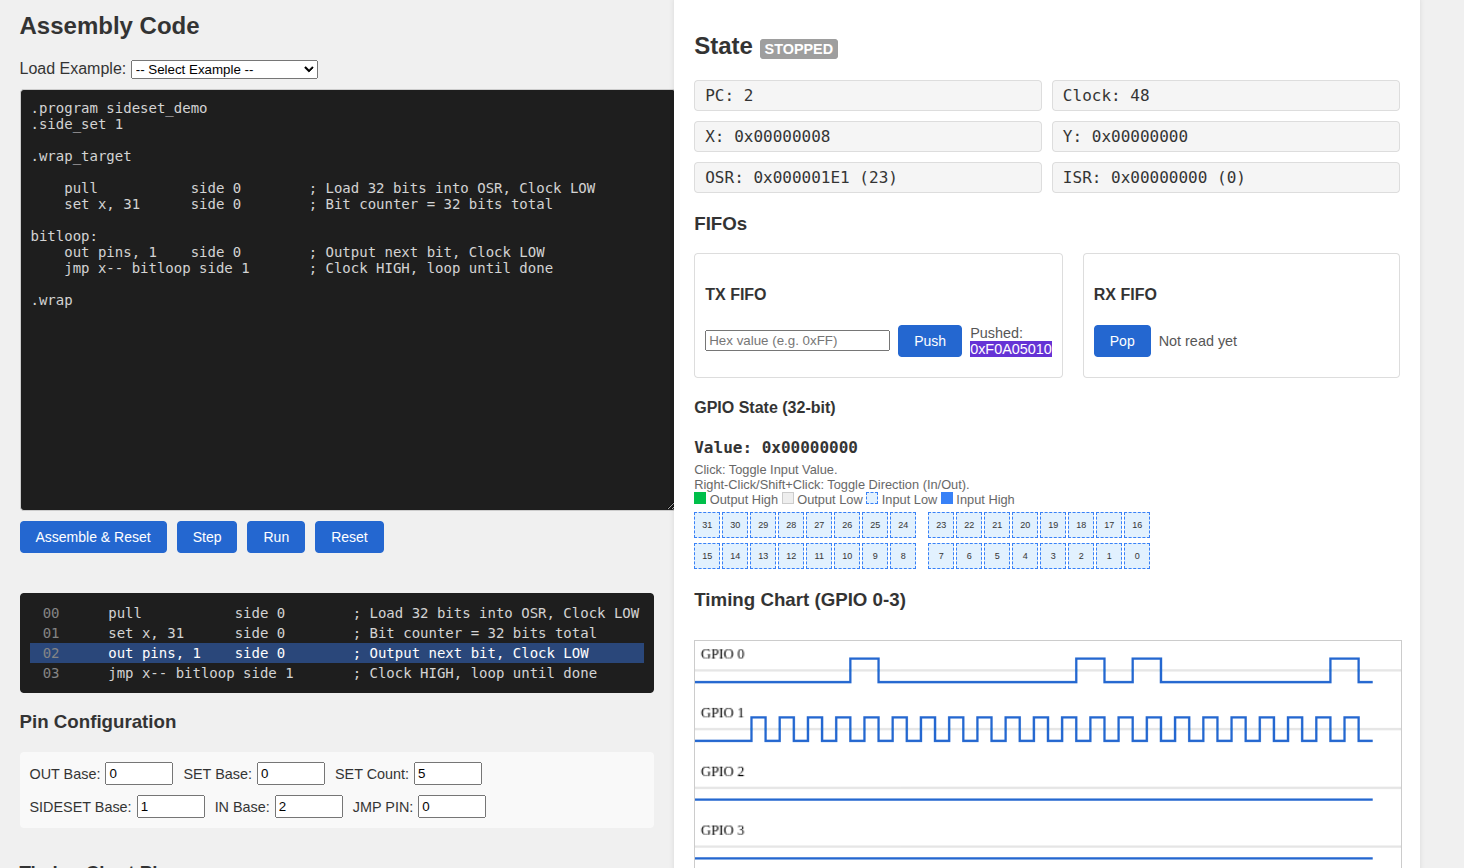Toggle GPIO pin 7 input value

coord(940,556)
